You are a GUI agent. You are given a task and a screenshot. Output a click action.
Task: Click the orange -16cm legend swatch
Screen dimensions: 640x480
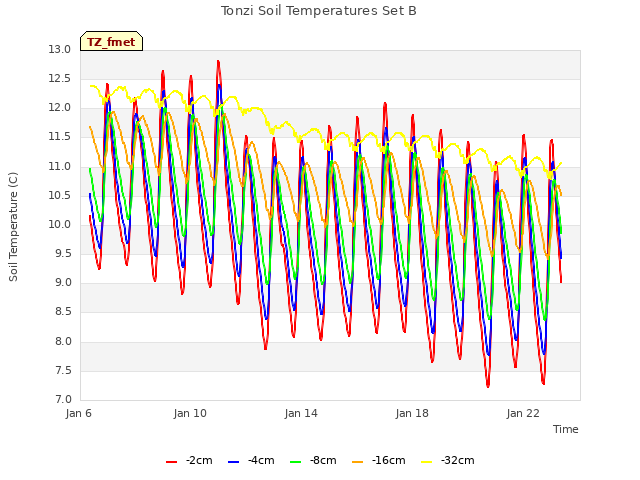click(358, 462)
